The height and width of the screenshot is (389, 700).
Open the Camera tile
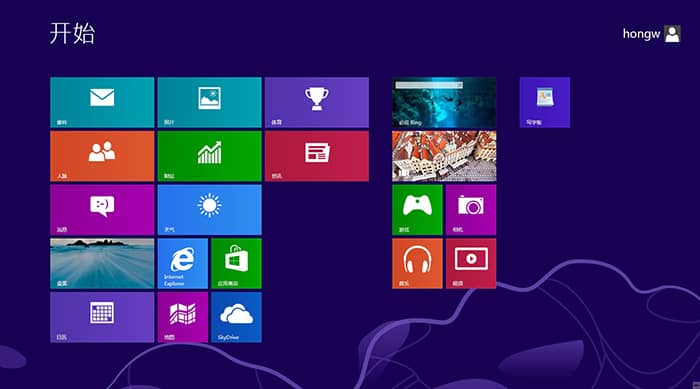[471, 209]
